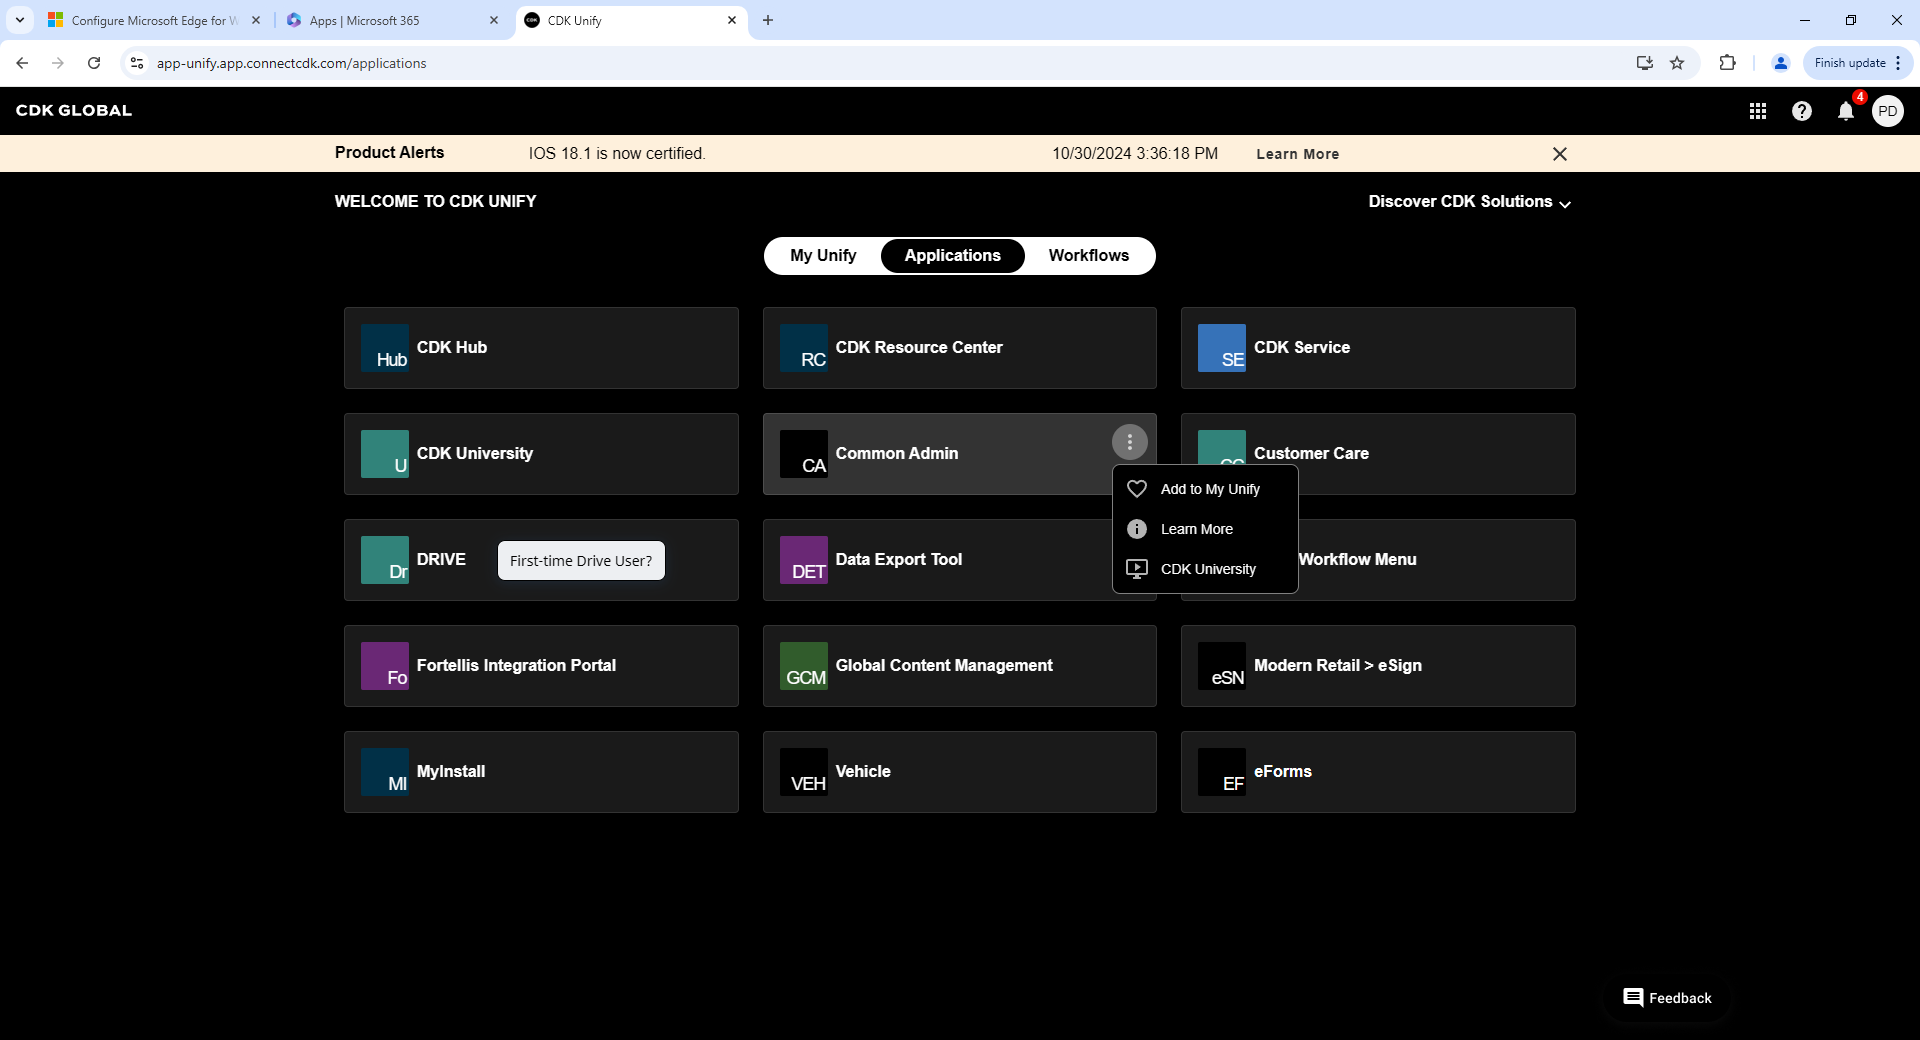This screenshot has height=1040, width=1920.
Task: Click the eSN eSign icon
Action: tap(1222, 666)
